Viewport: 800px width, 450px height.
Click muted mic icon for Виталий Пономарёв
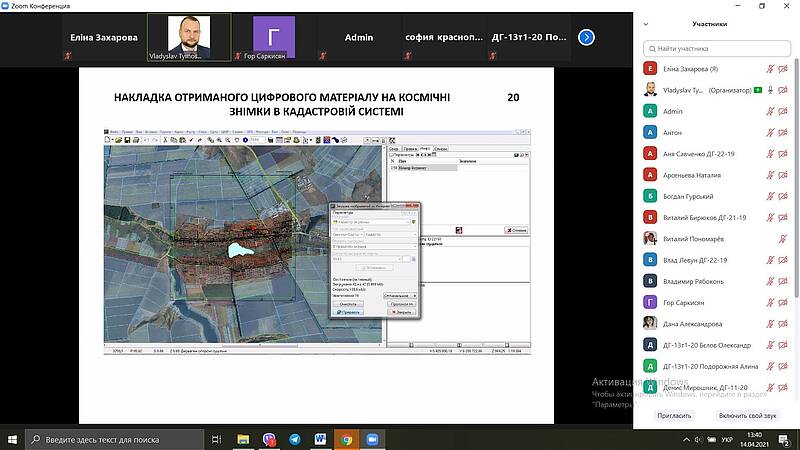(x=783, y=239)
